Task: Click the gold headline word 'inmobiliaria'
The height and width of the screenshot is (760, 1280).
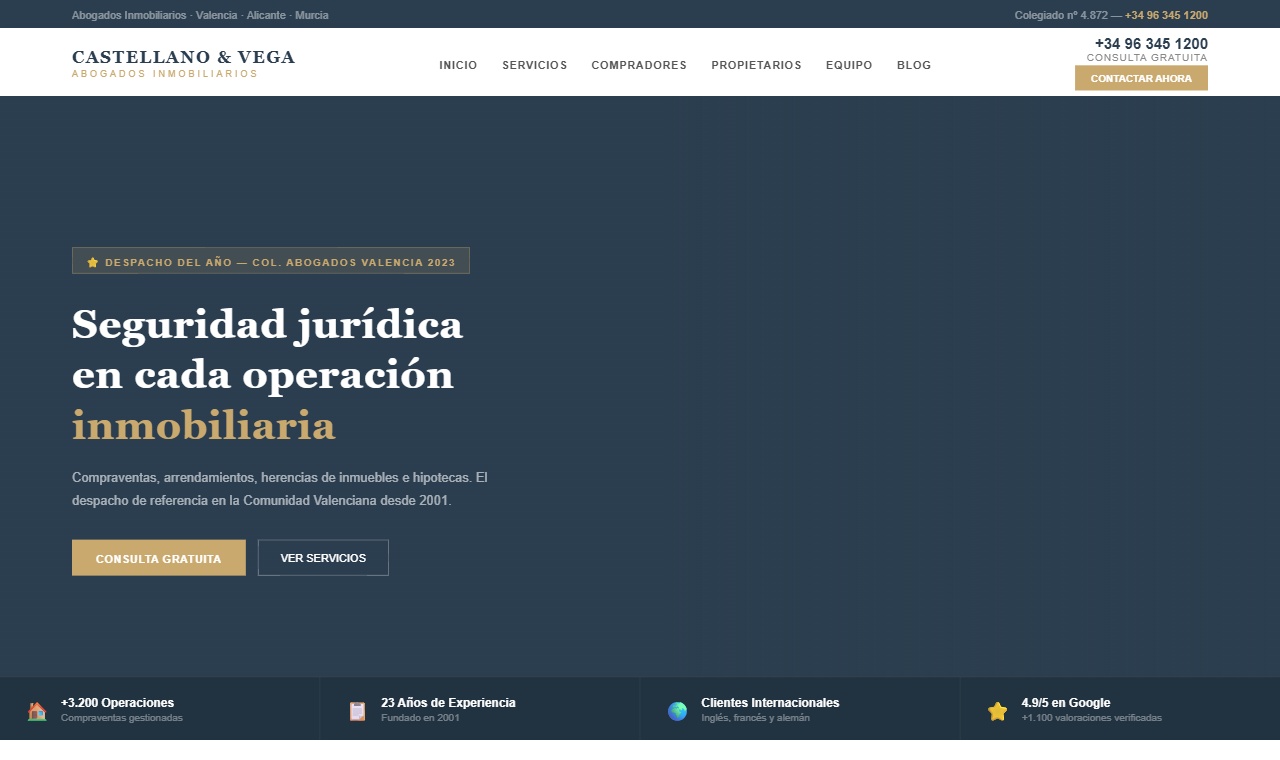Action: coord(204,425)
